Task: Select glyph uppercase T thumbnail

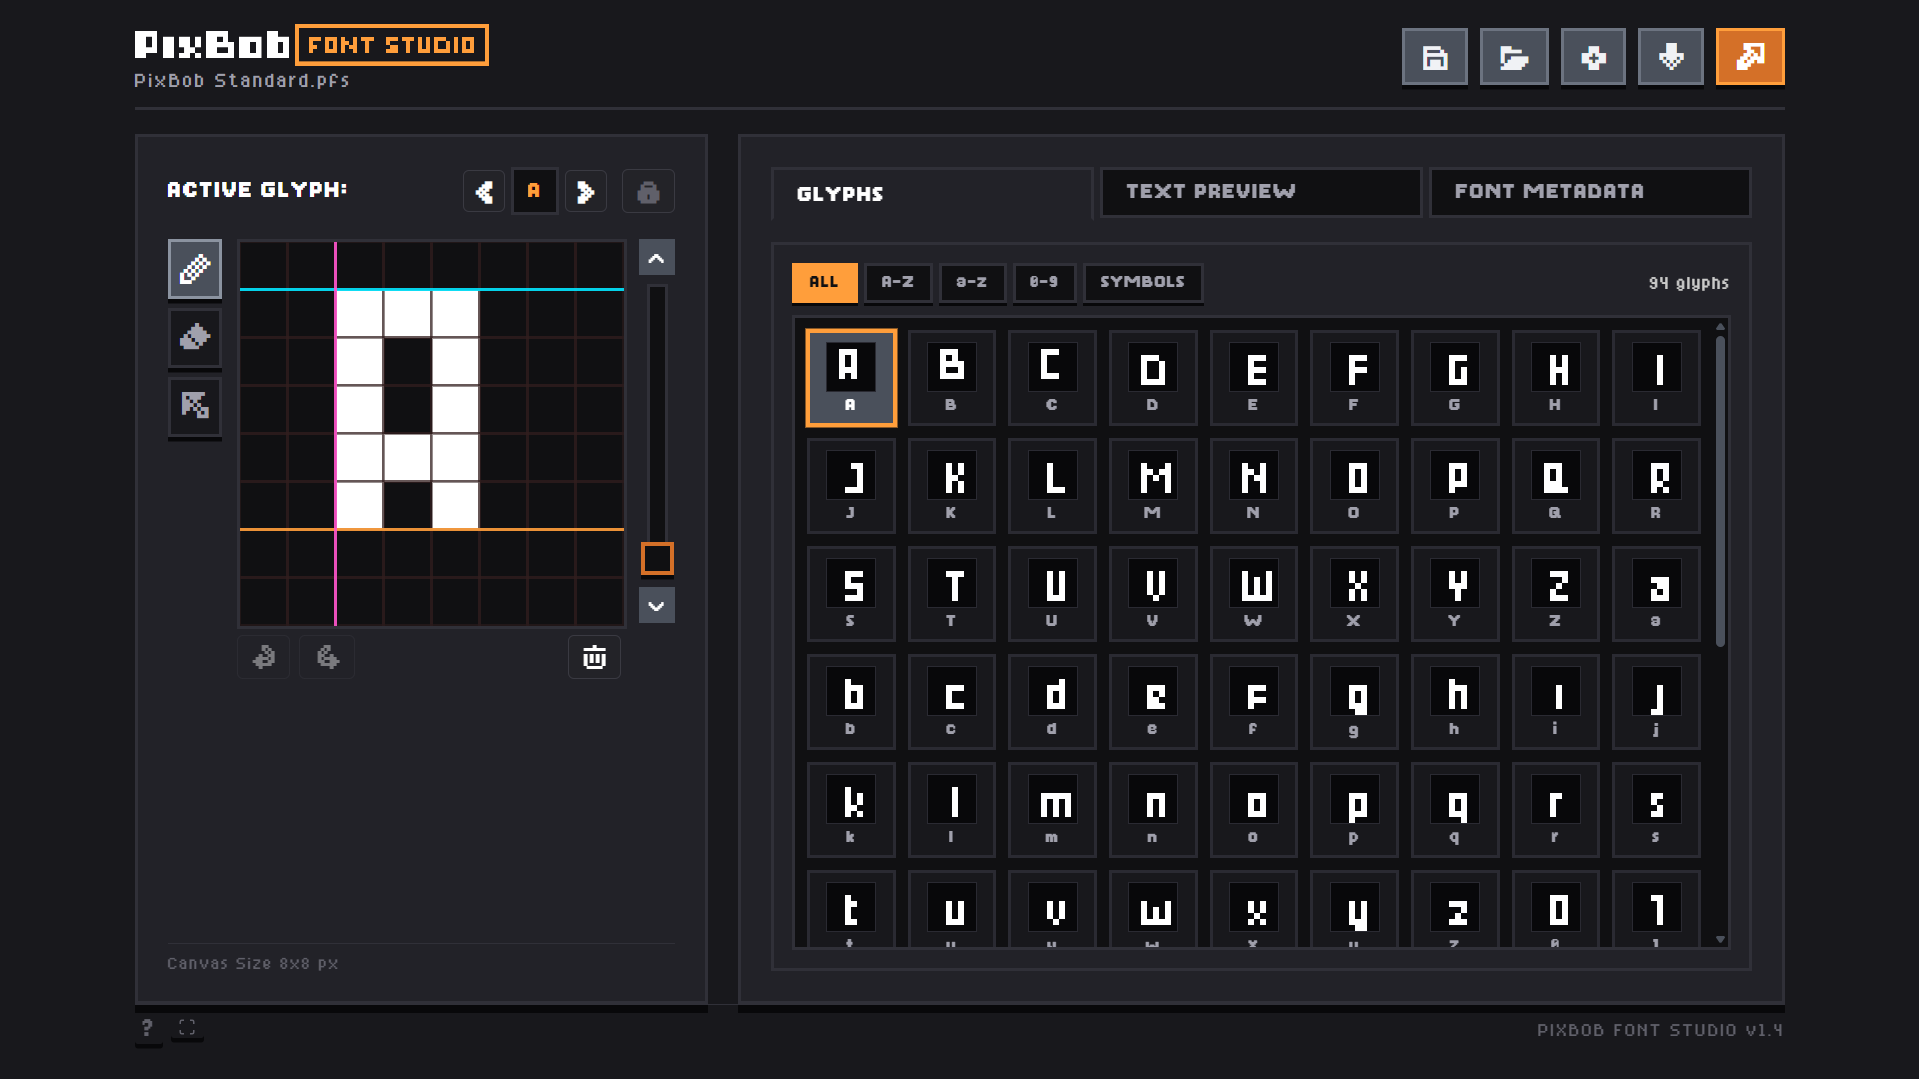Action: [952, 594]
